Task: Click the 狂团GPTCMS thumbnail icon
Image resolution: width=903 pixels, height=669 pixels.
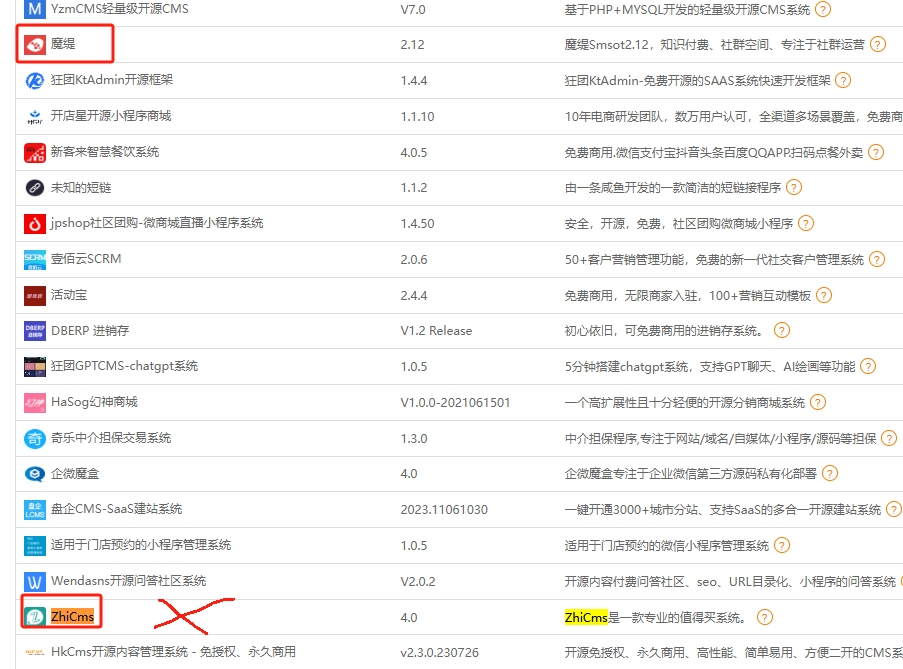Action: pyautogui.click(x=35, y=367)
